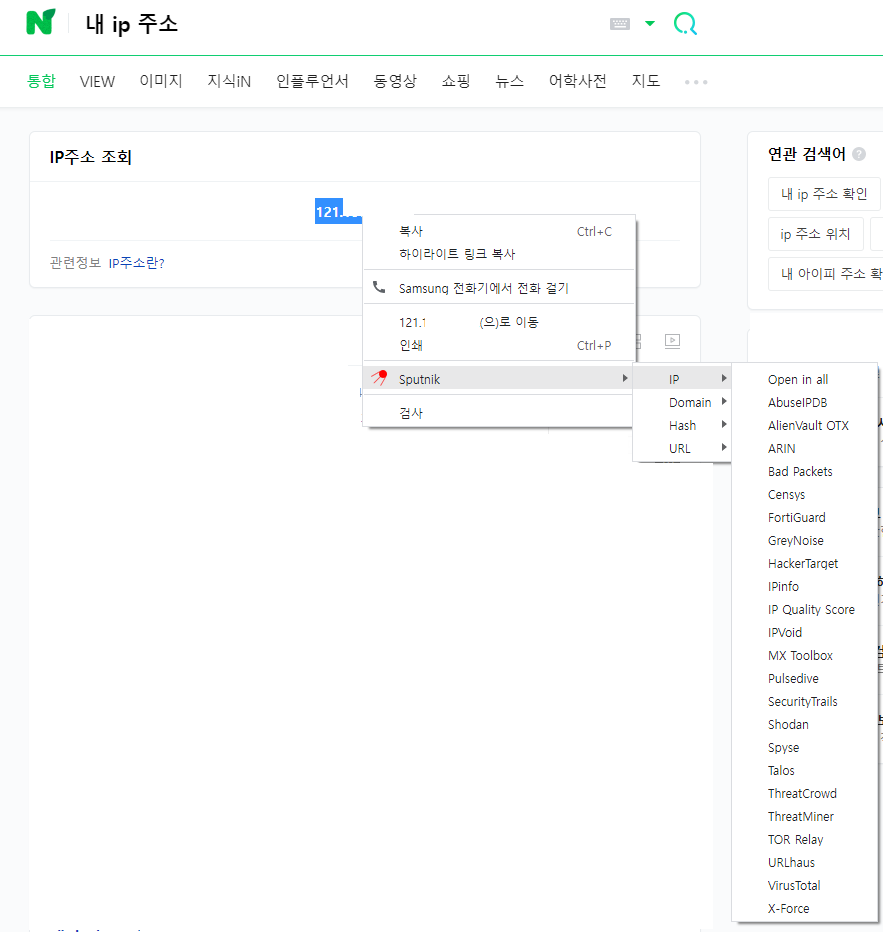Choose 복사 in the context menu
883x932 pixels.
click(x=499, y=231)
